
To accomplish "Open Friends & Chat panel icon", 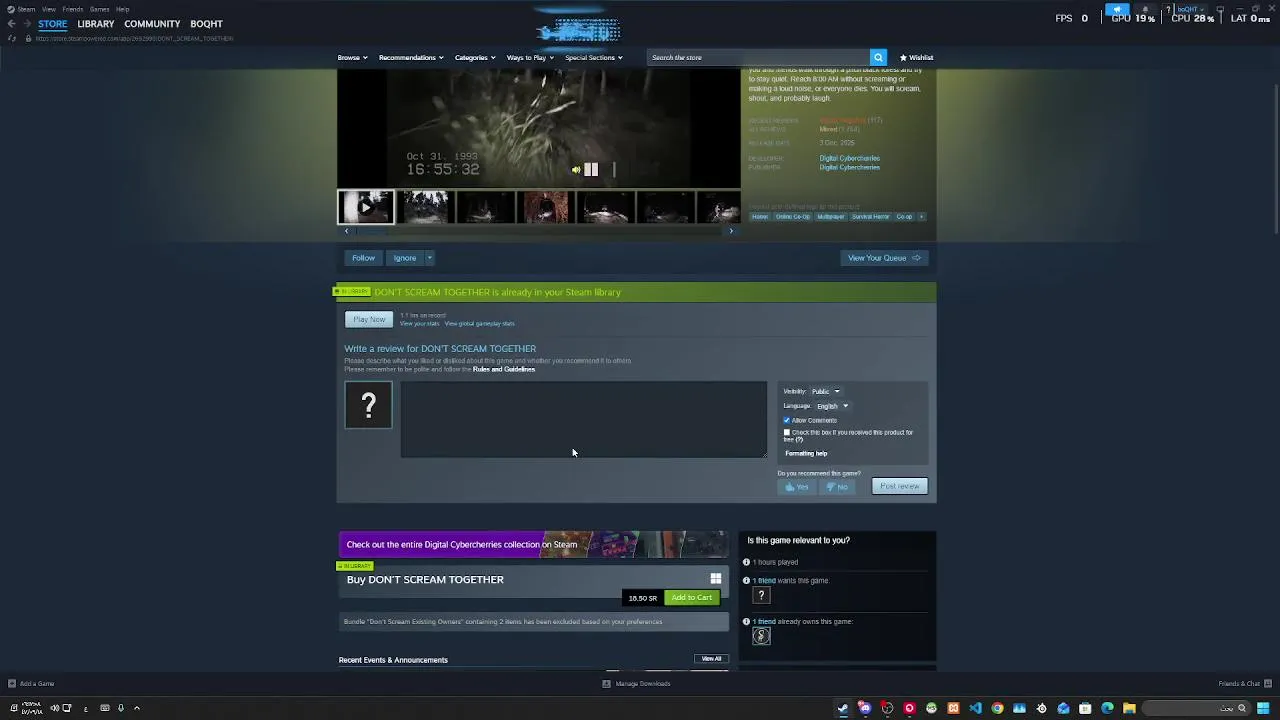I will click(x=1266, y=684).
